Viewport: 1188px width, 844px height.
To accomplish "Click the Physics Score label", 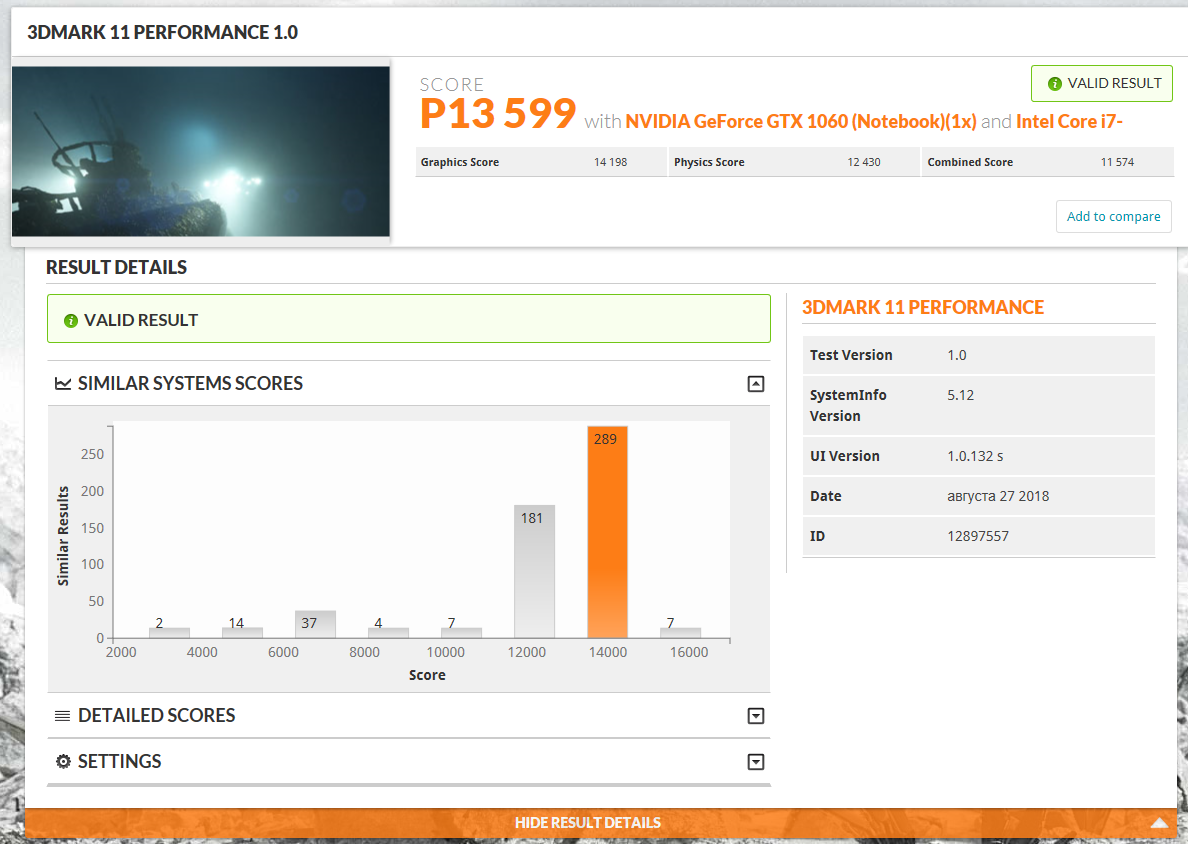I will click(709, 162).
